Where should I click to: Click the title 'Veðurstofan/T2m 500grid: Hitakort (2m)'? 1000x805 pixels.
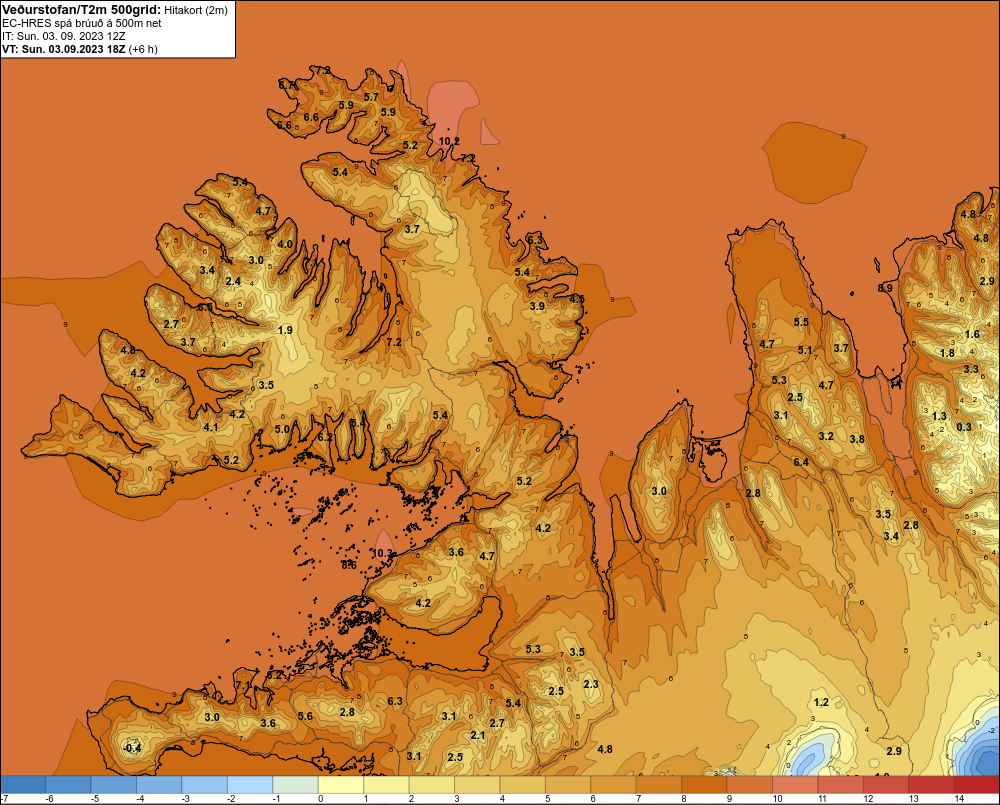pyautogui.click(x=114, y=10)
